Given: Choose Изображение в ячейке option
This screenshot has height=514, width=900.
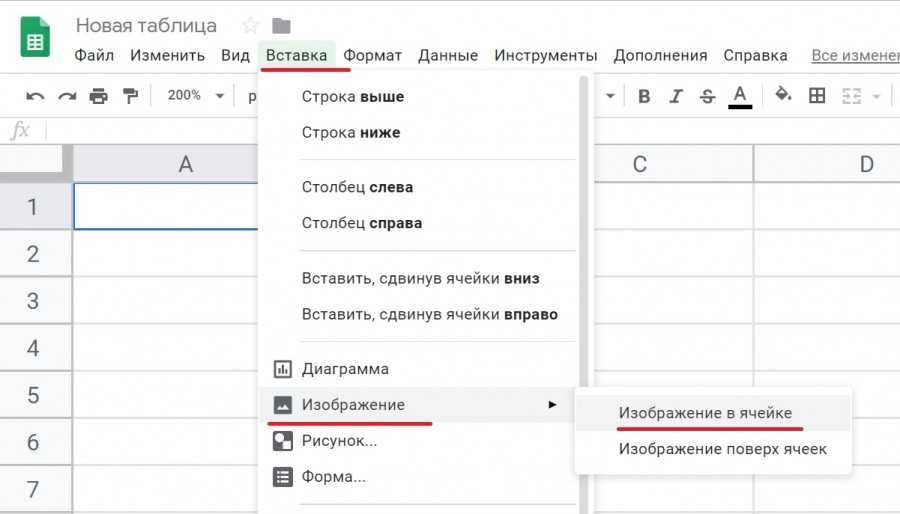Looking at the screenshot, I should coord(705,413).
